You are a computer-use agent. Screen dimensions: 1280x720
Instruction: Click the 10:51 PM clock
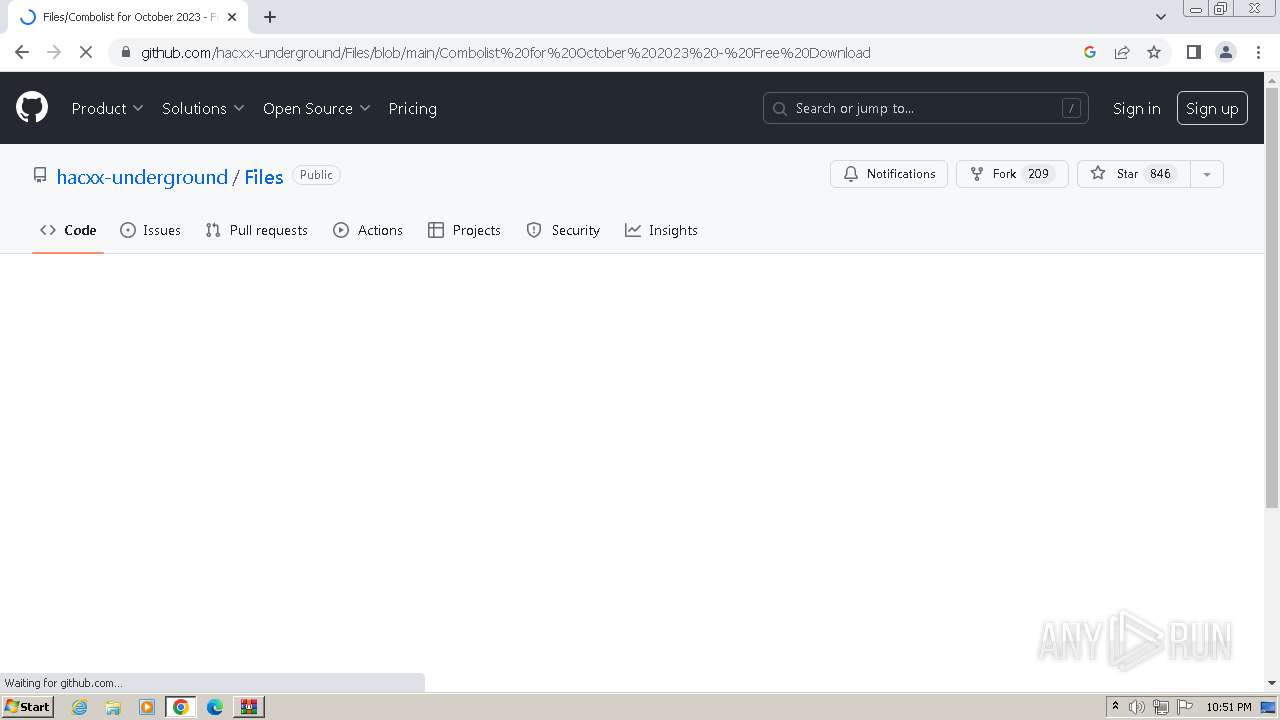(x=1229, y=707)
